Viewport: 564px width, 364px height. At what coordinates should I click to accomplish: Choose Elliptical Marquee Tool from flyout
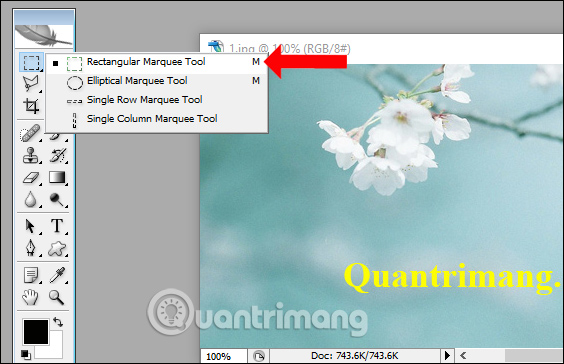(x=157, y=81)
